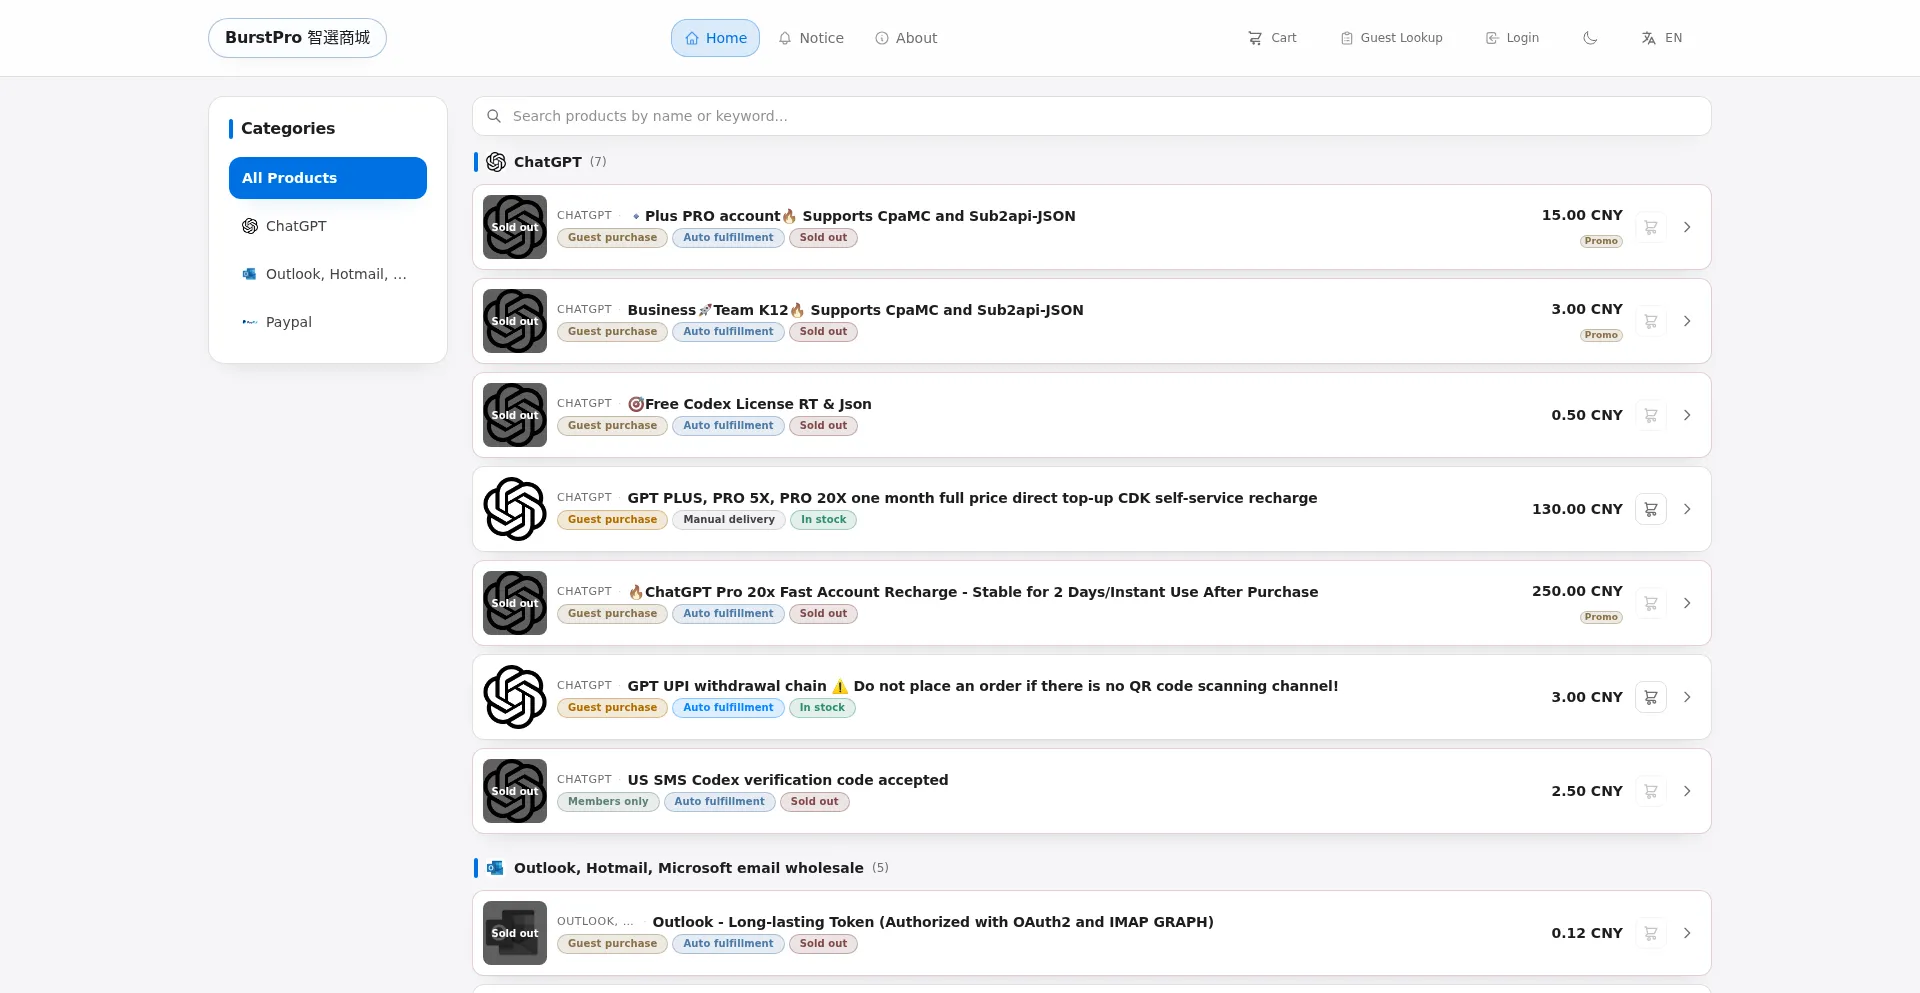The image size is (1920, 993).
Task: Click cart icon for ChatGPT Pro 20x
Action: pos(1651,603)
